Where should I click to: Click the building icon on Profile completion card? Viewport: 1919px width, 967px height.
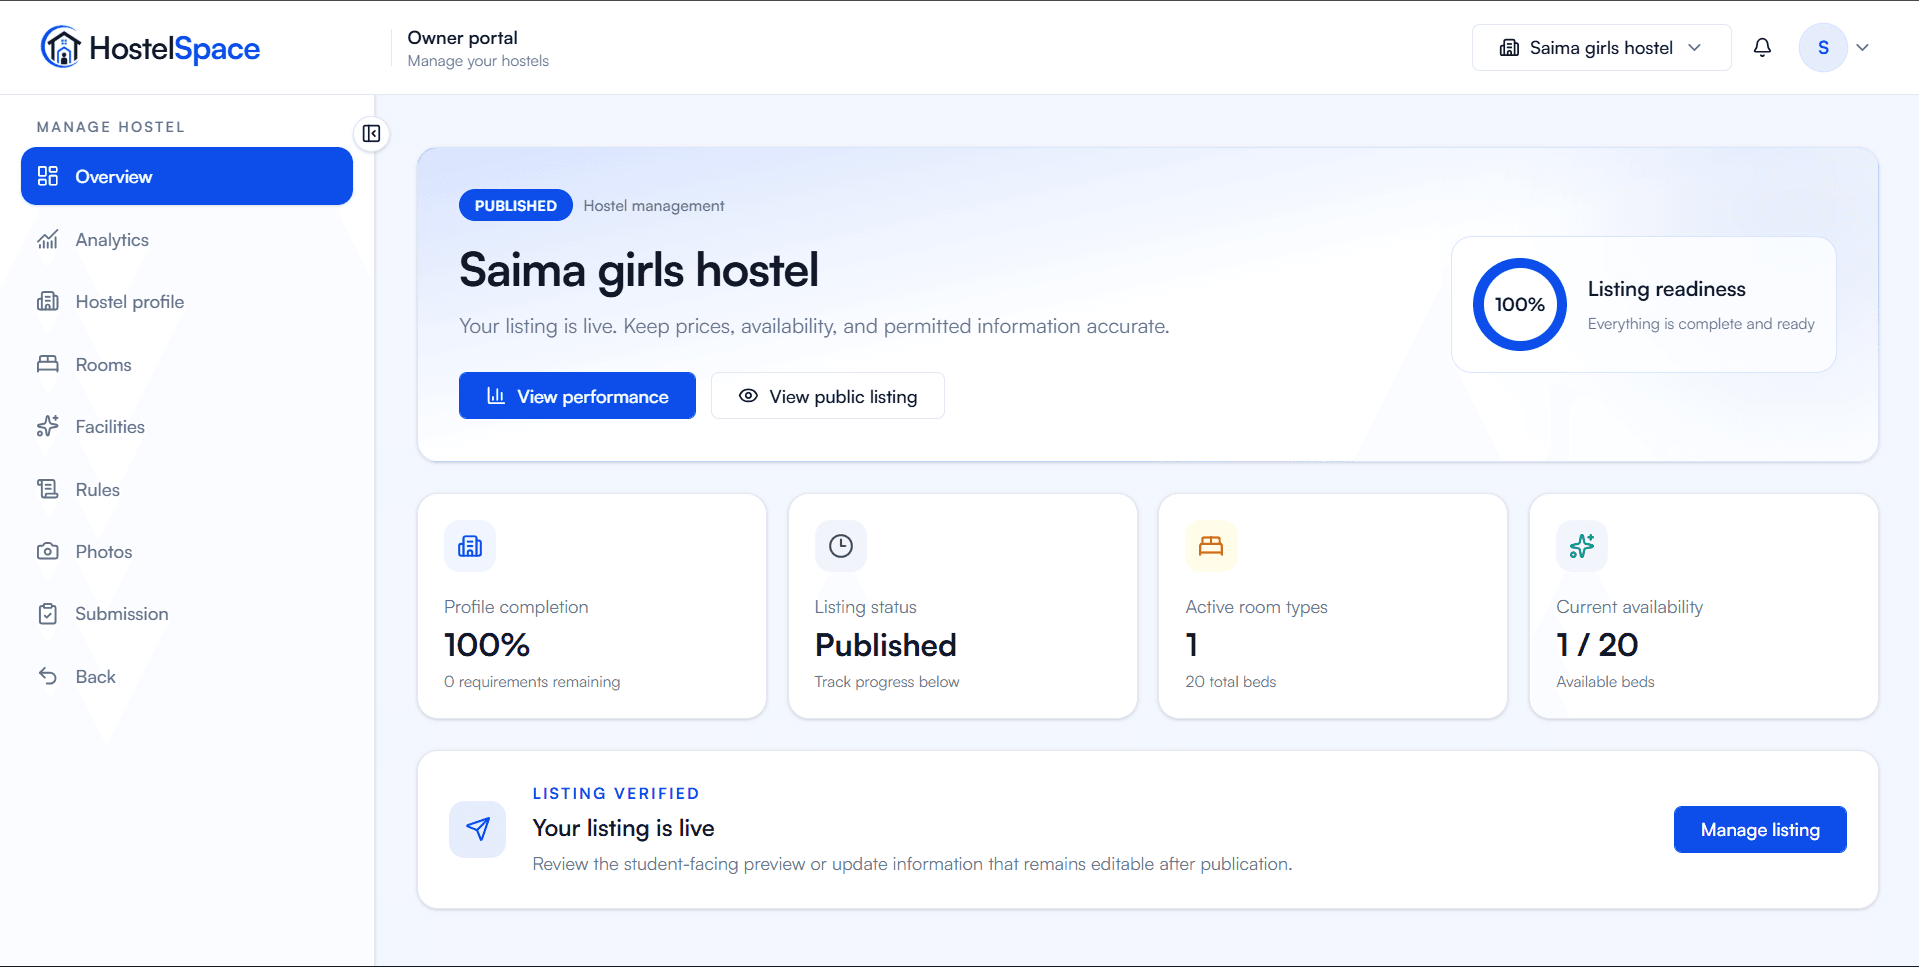coord(470,546)
